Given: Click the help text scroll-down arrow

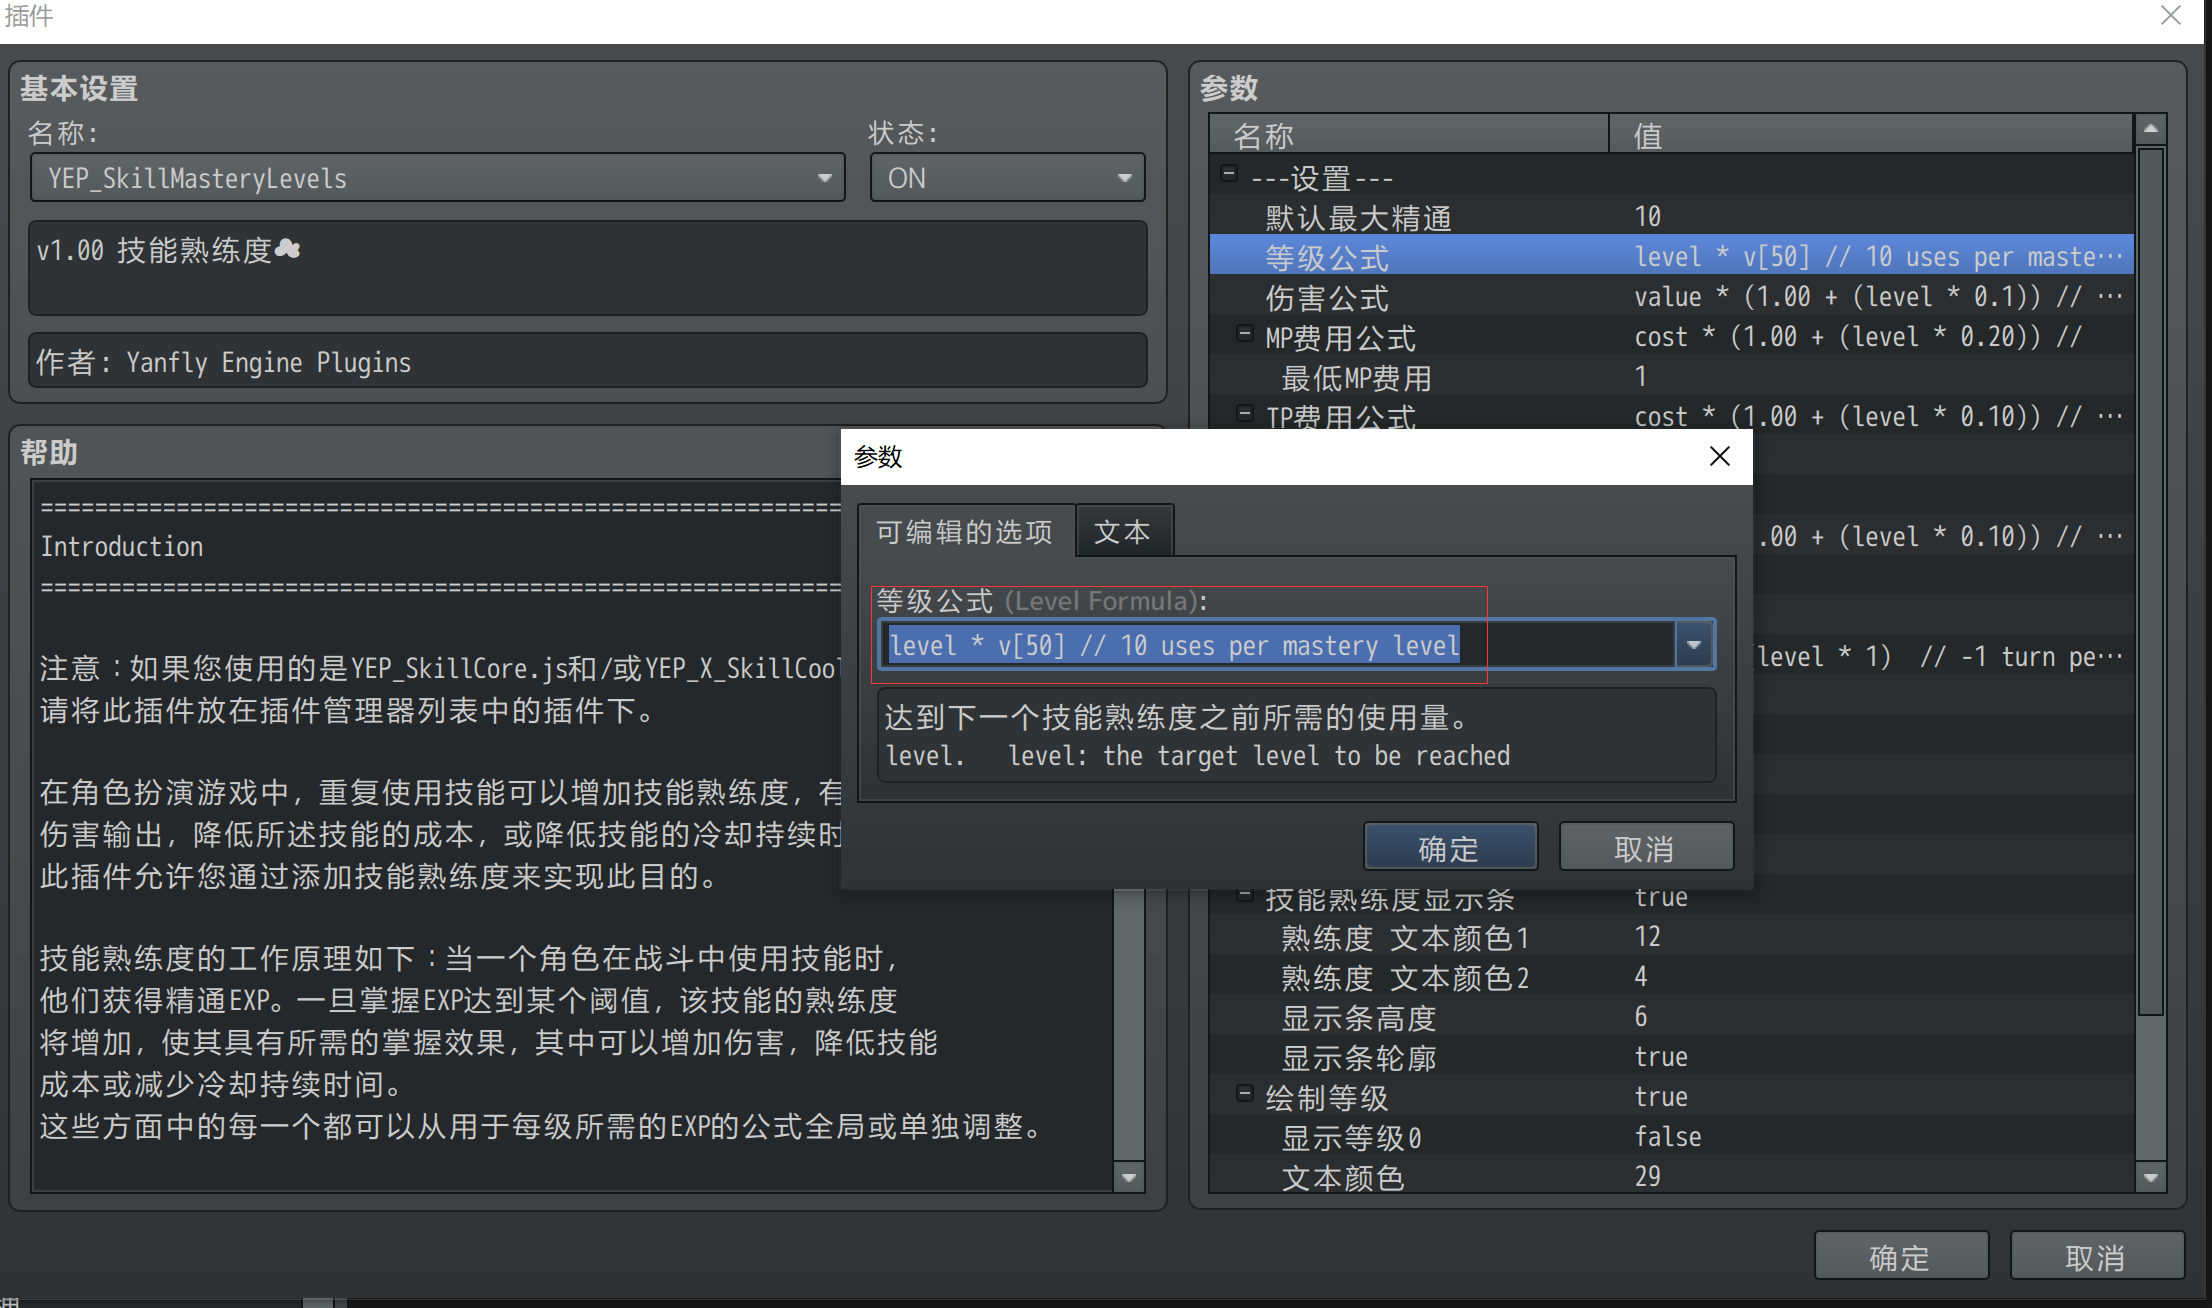Looking at the screenshot, I should tap(1129, 1177).
